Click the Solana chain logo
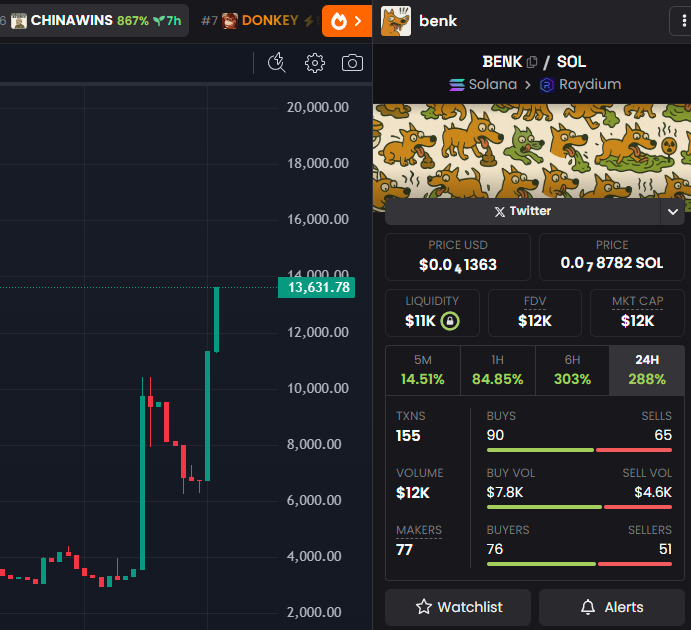Image resolution: width=691 pixels, height=630 pixels. coord(457,84)
